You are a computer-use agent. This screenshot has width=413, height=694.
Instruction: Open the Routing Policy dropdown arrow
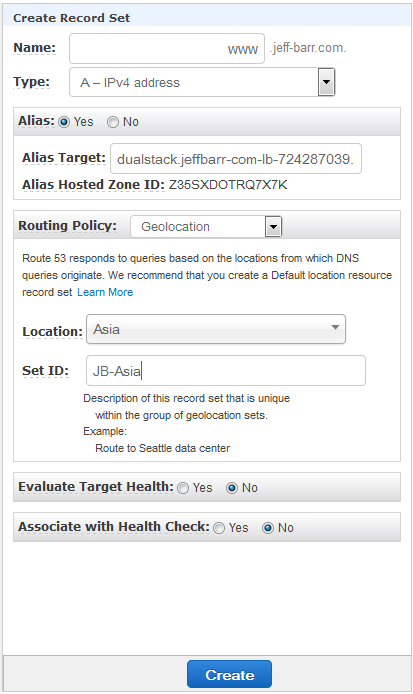[274, 227]
